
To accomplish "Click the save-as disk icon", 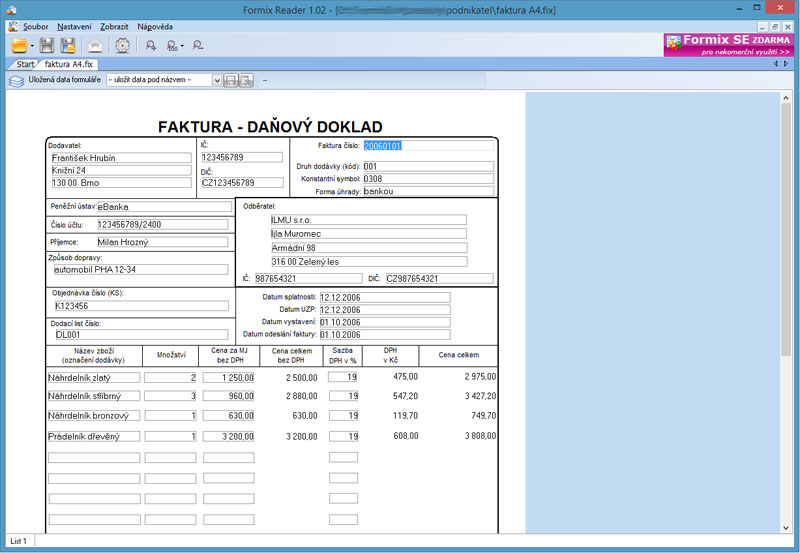I will pos(68,45).
